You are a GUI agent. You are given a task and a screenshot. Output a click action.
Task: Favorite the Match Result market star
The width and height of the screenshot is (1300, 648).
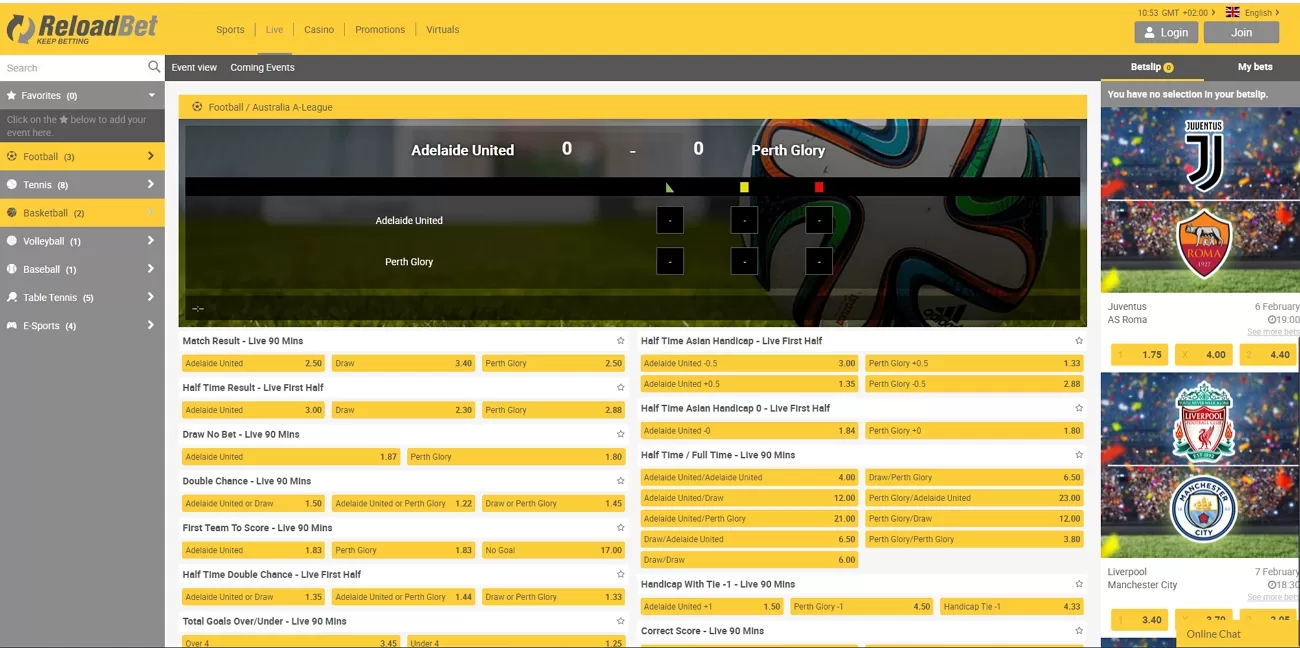621,341
